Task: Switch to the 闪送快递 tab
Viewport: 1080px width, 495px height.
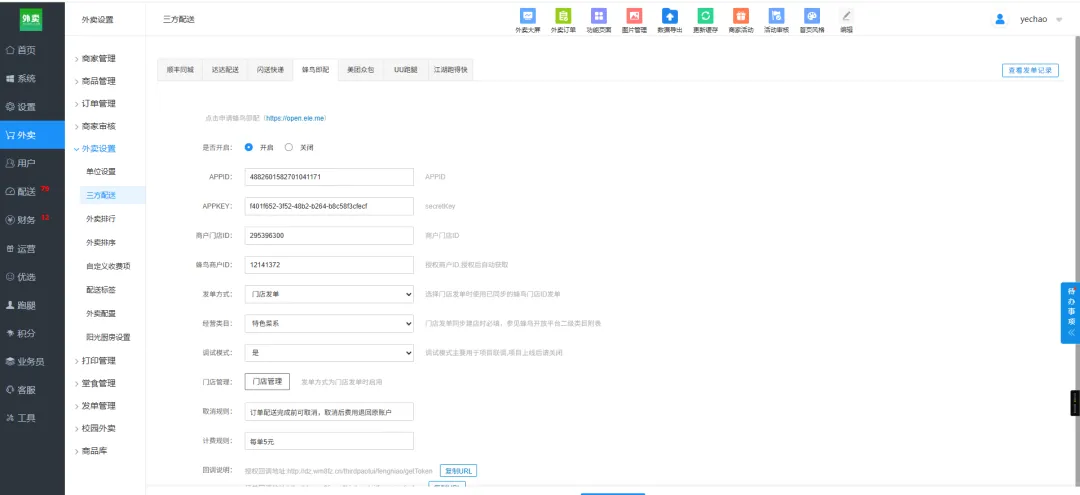Action: (270, 70)
